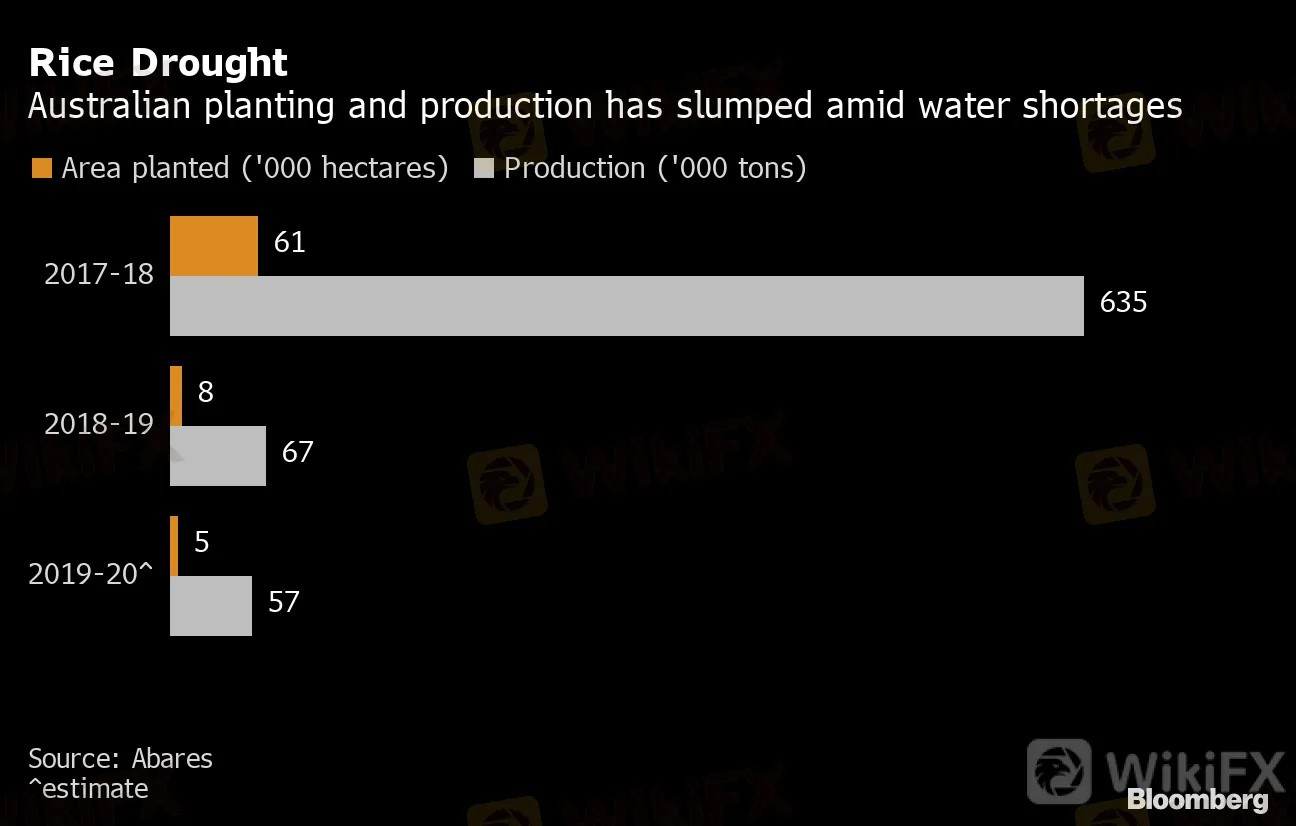
Task: Click the 2017-18 orange area planted bar
Action: pos(214,246)
